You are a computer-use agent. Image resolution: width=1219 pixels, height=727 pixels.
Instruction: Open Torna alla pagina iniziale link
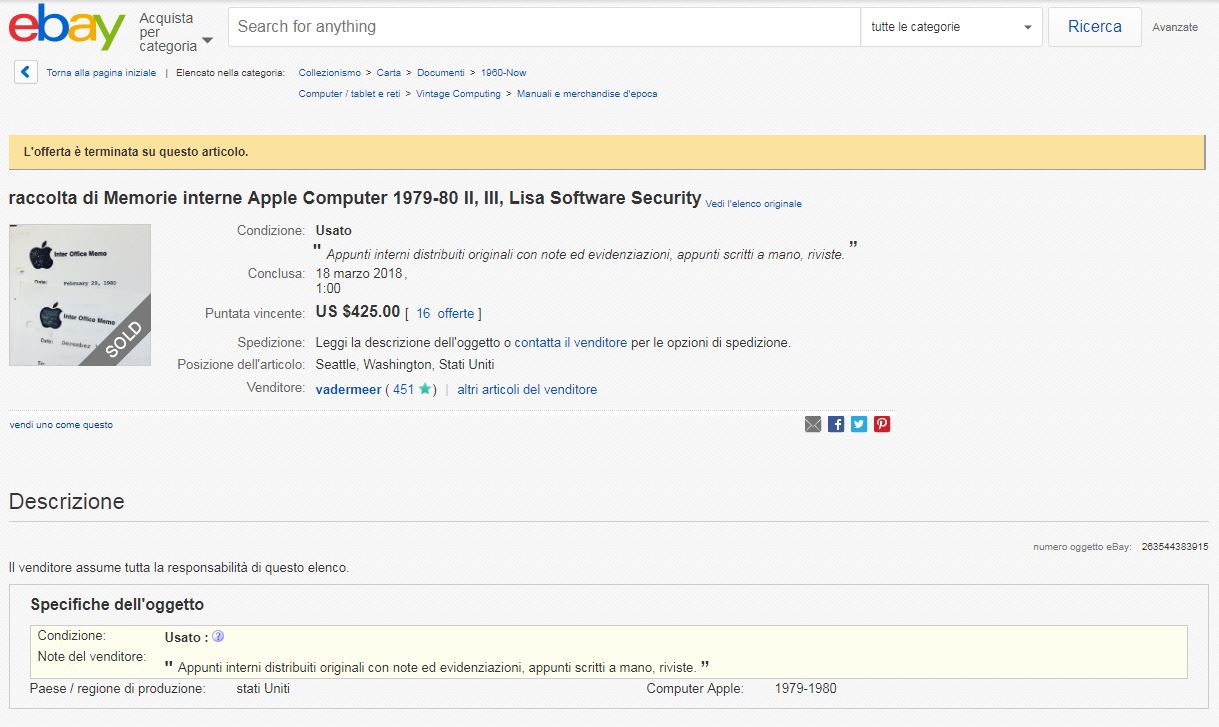[x=101, y=72]
